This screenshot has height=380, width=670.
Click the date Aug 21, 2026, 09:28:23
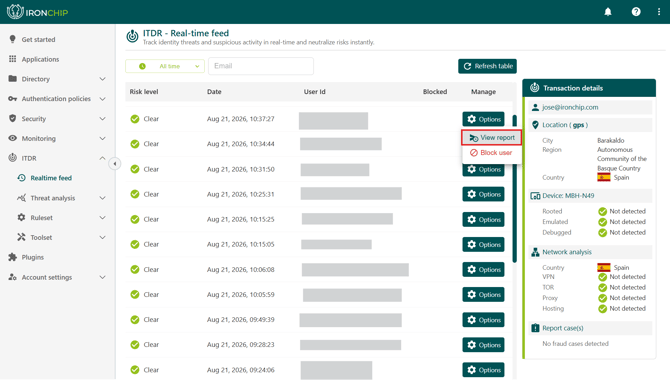[x=241, y=345]
